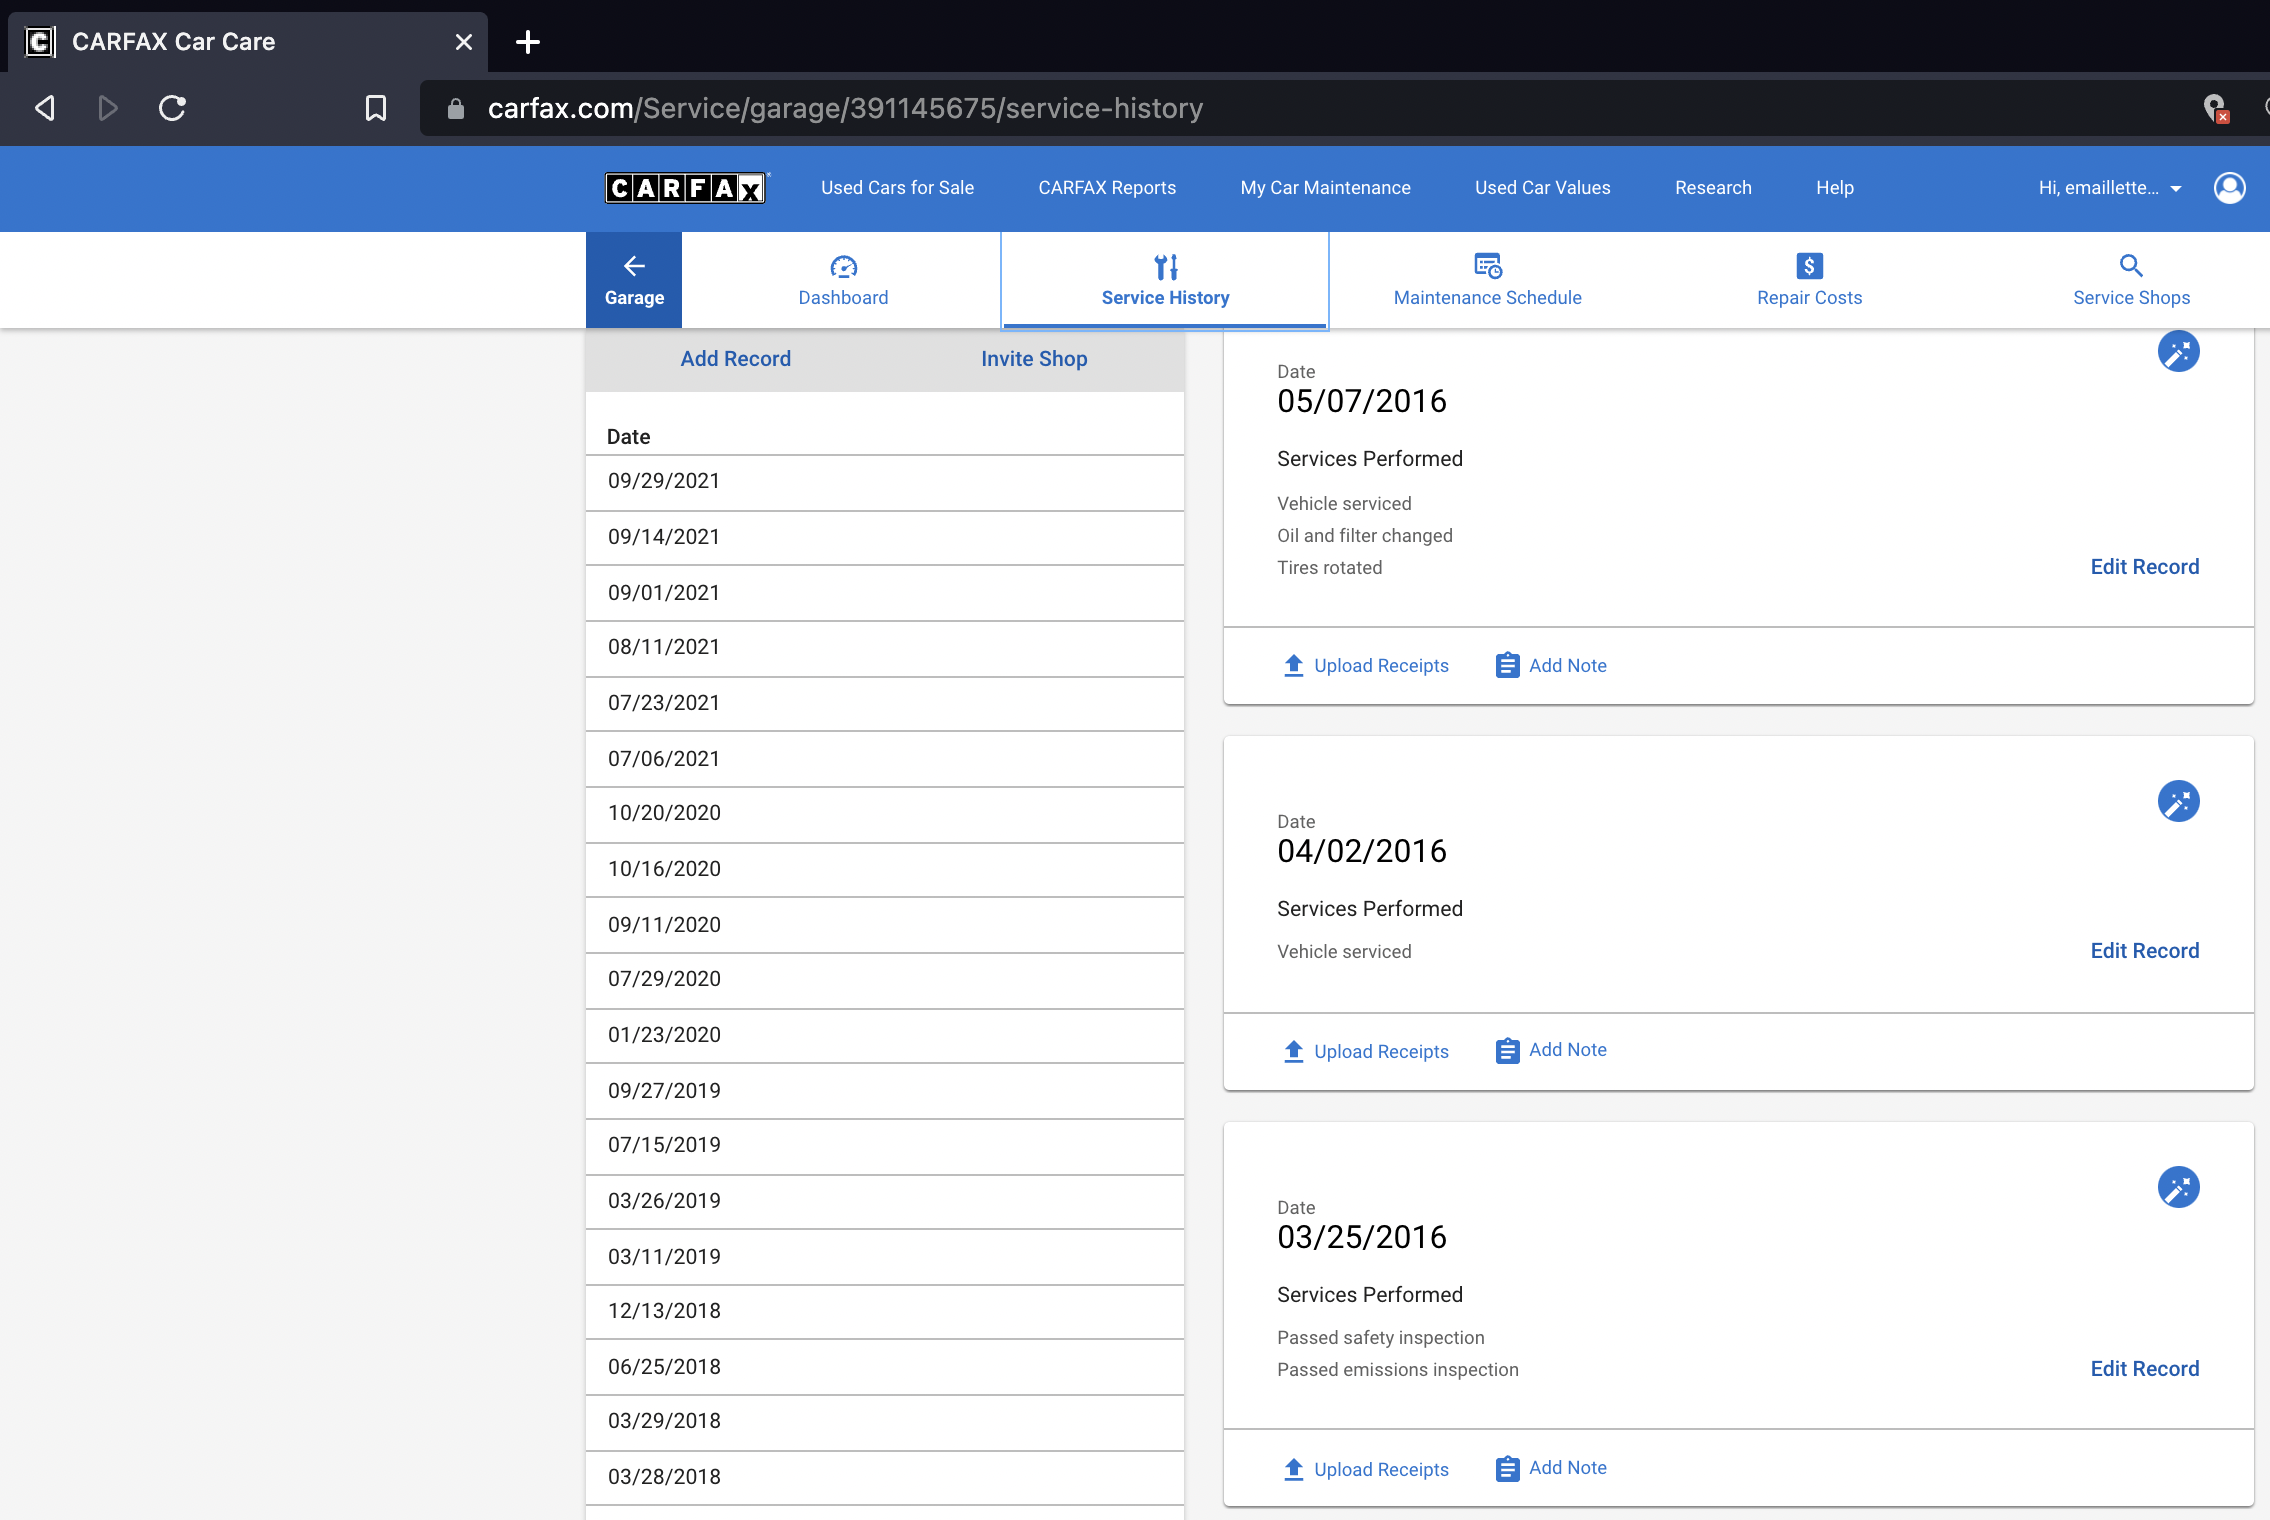Click Add Record button
Screen dimensions: 2270x1520
(735, 359)
